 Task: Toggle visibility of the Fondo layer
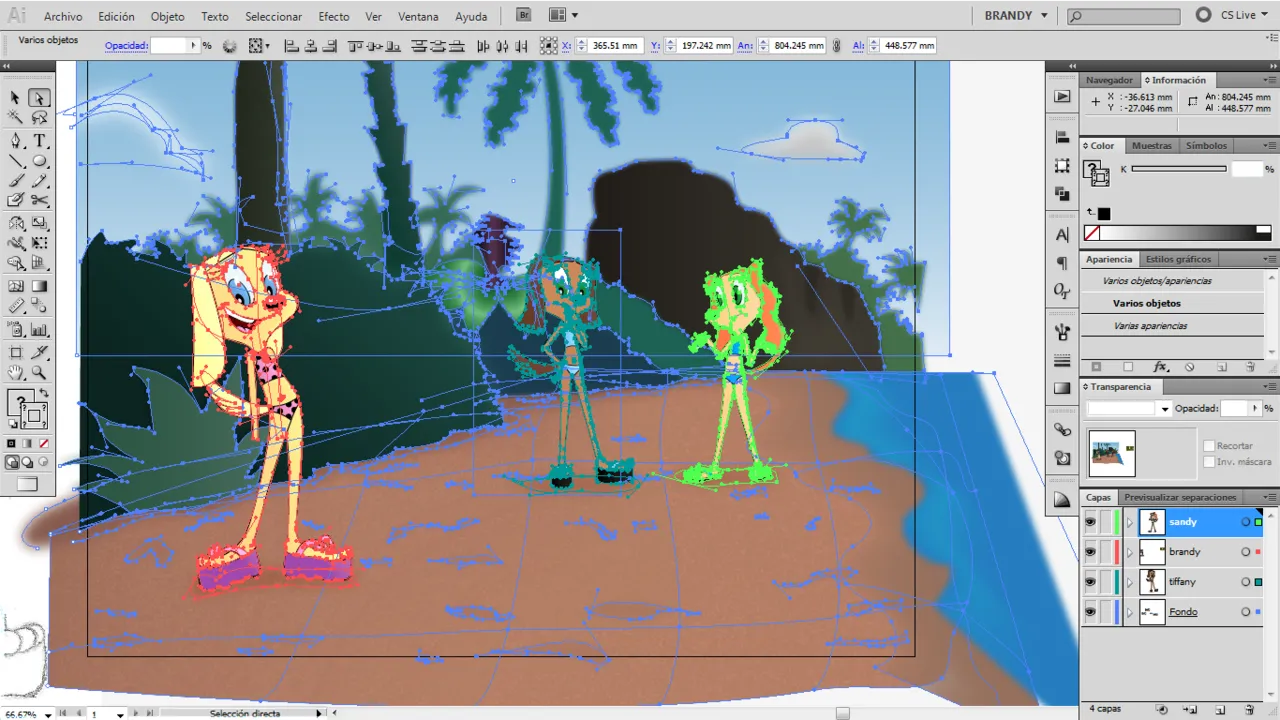point(1090,612)
